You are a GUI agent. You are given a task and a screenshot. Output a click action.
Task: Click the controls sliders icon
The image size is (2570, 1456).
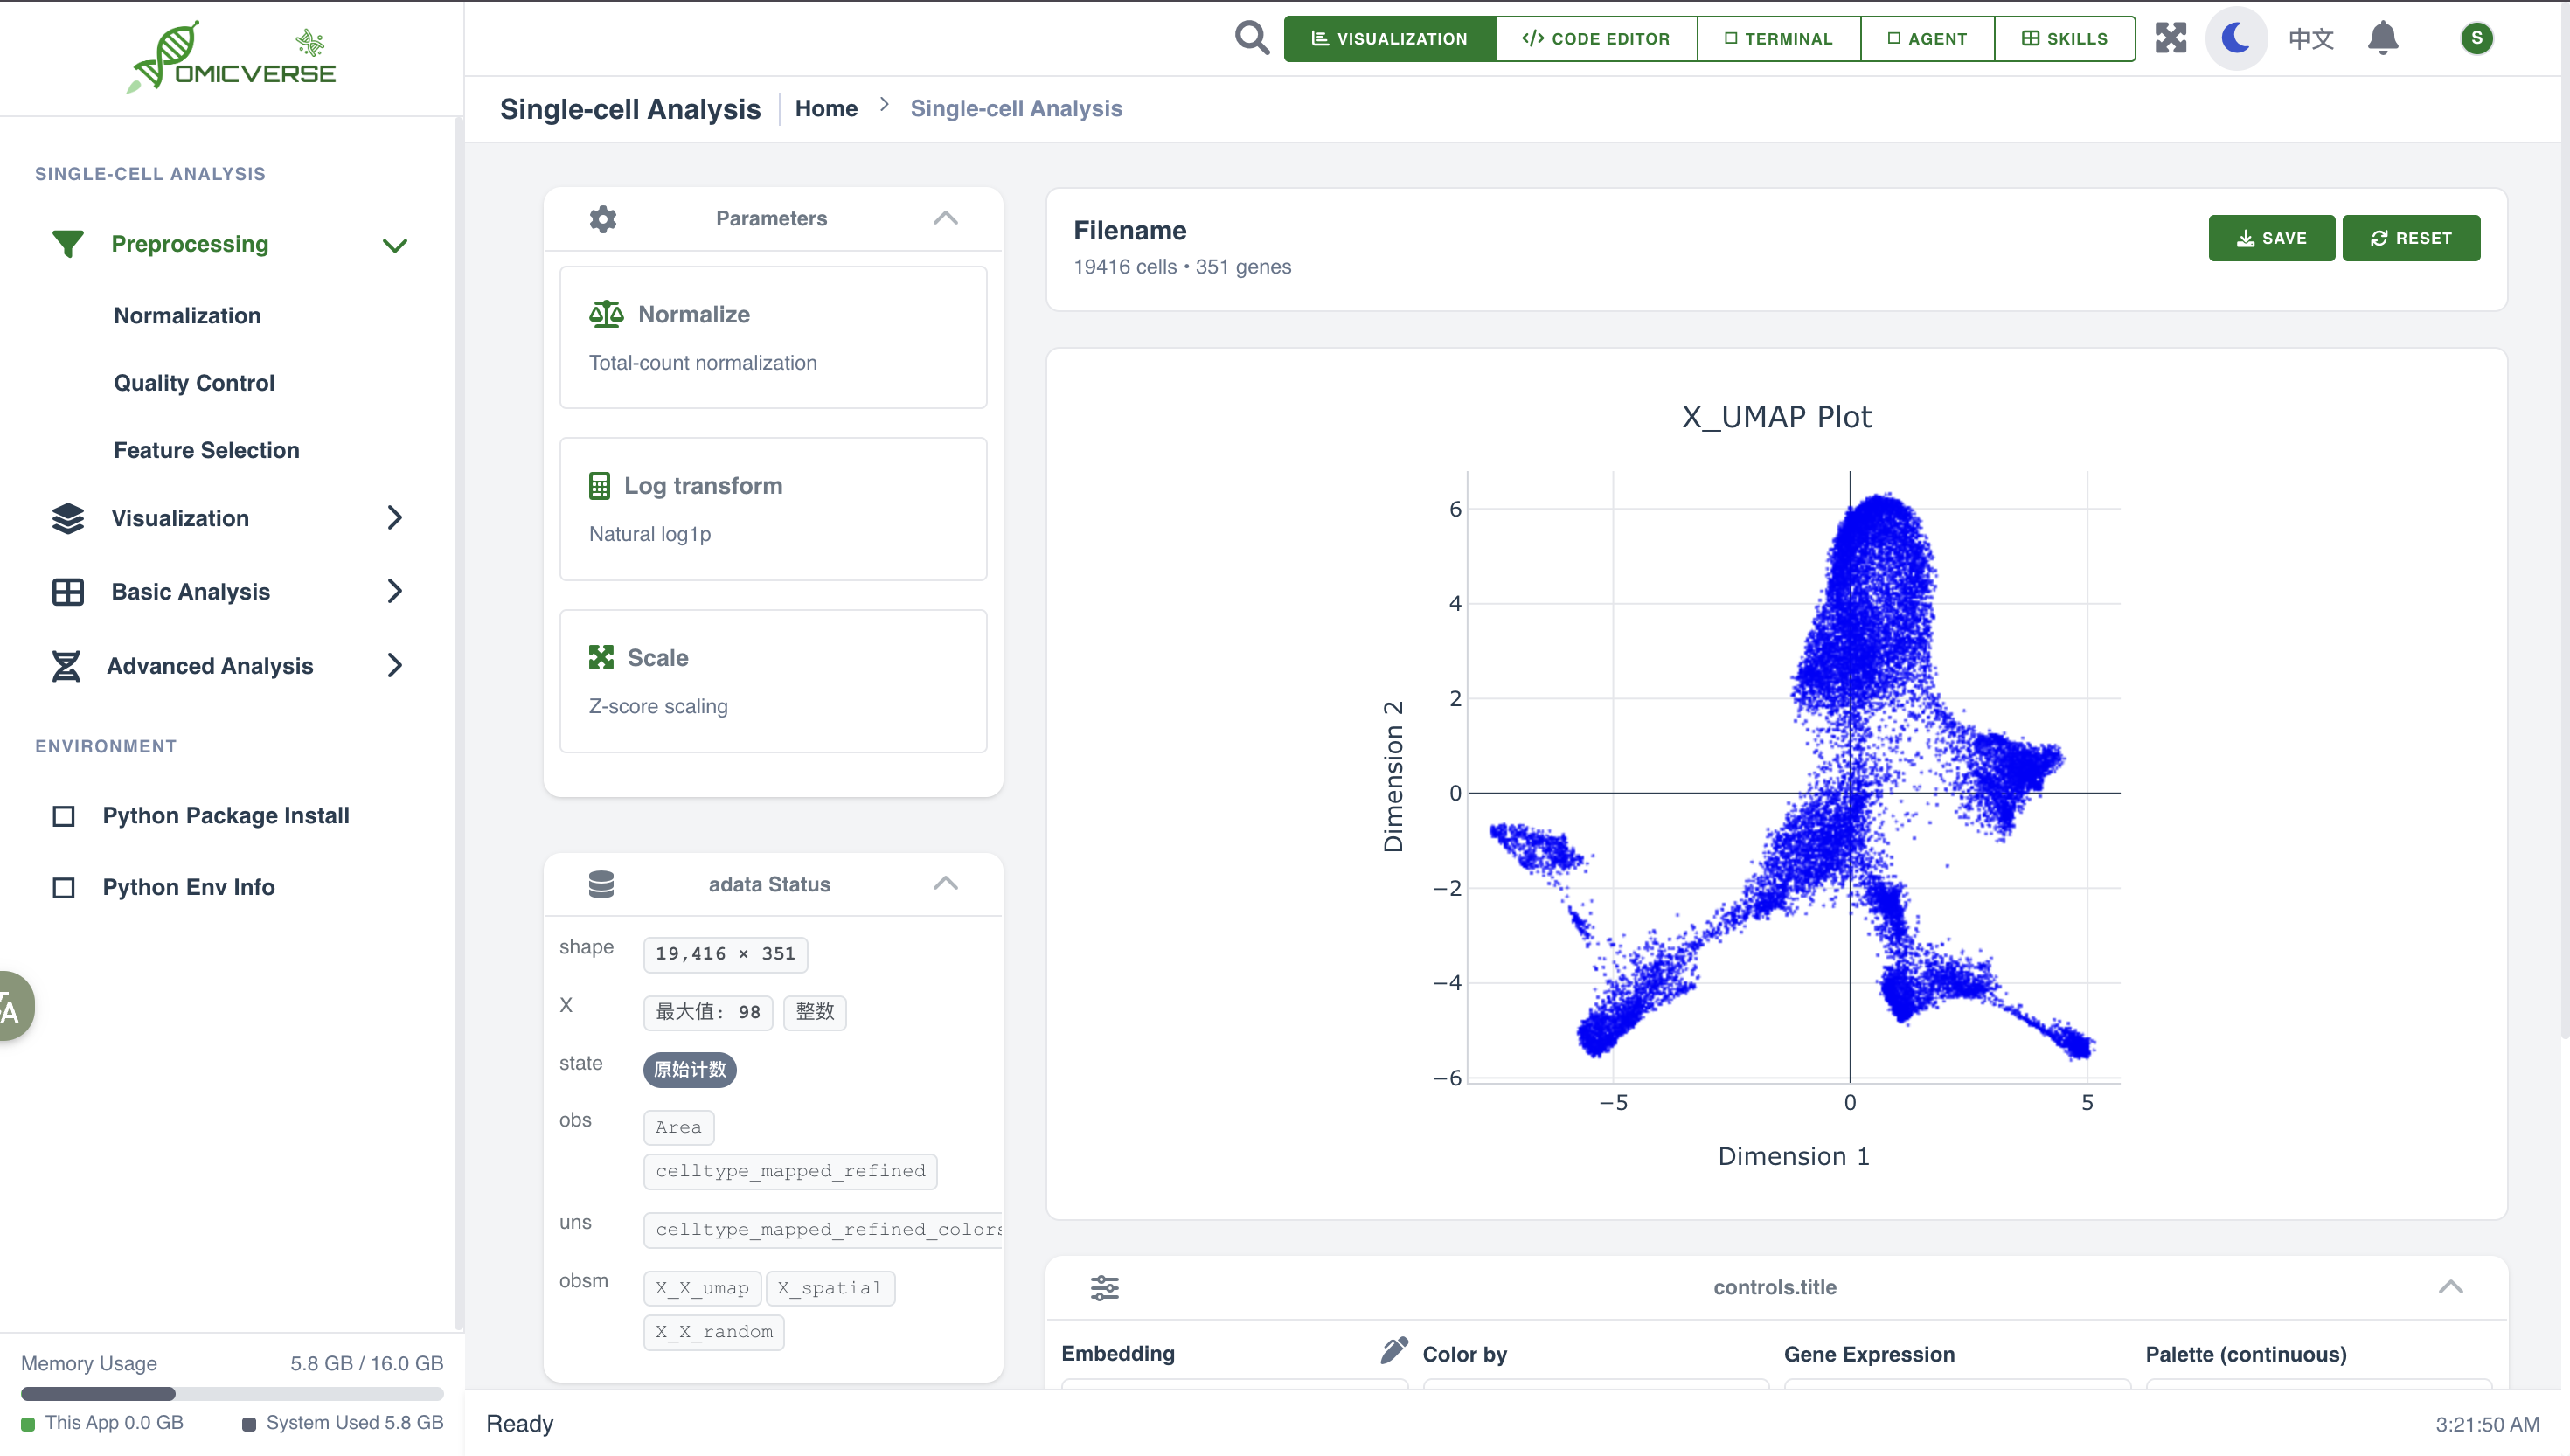click(1104, 1287)
